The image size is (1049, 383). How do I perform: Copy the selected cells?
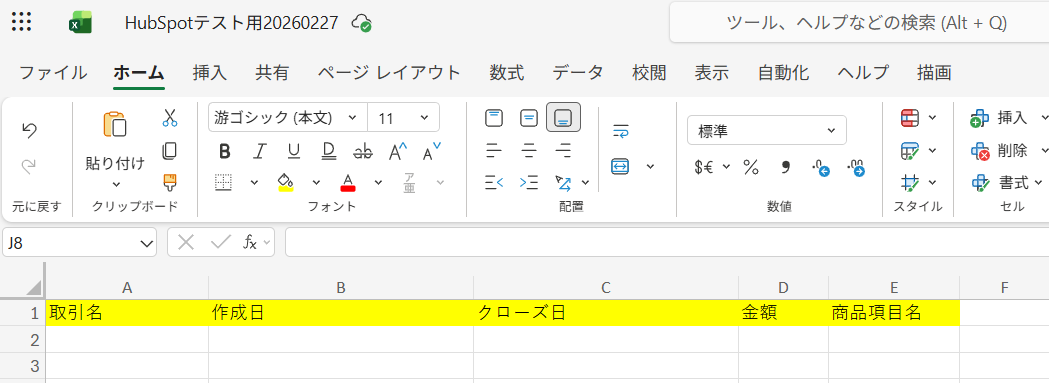(x=170, y=151)
